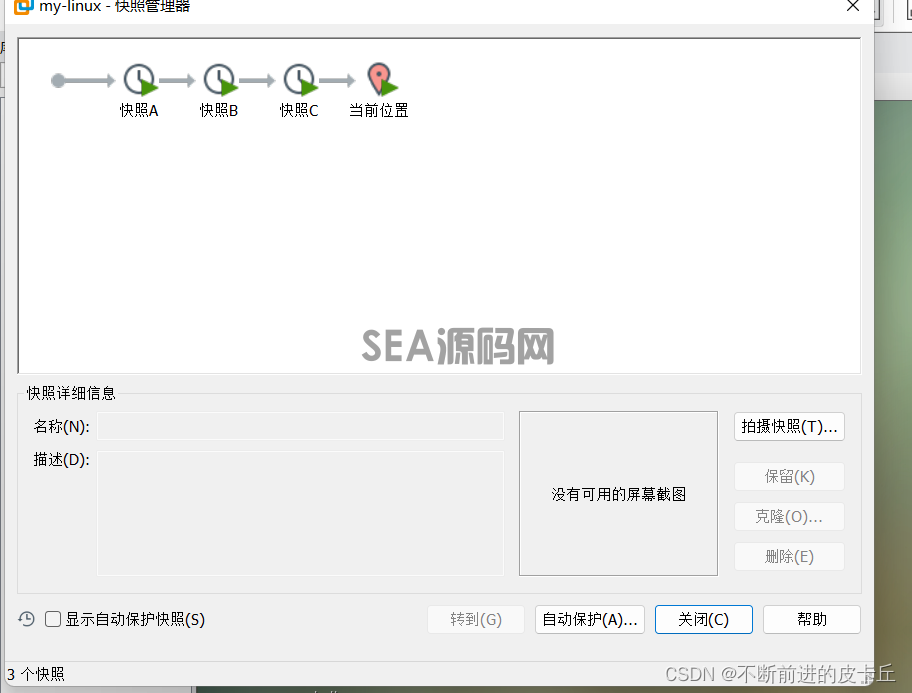Viewport: 912px width, 693px height.
Task: Click the 保留(K) button
Action: click(789, 477)
